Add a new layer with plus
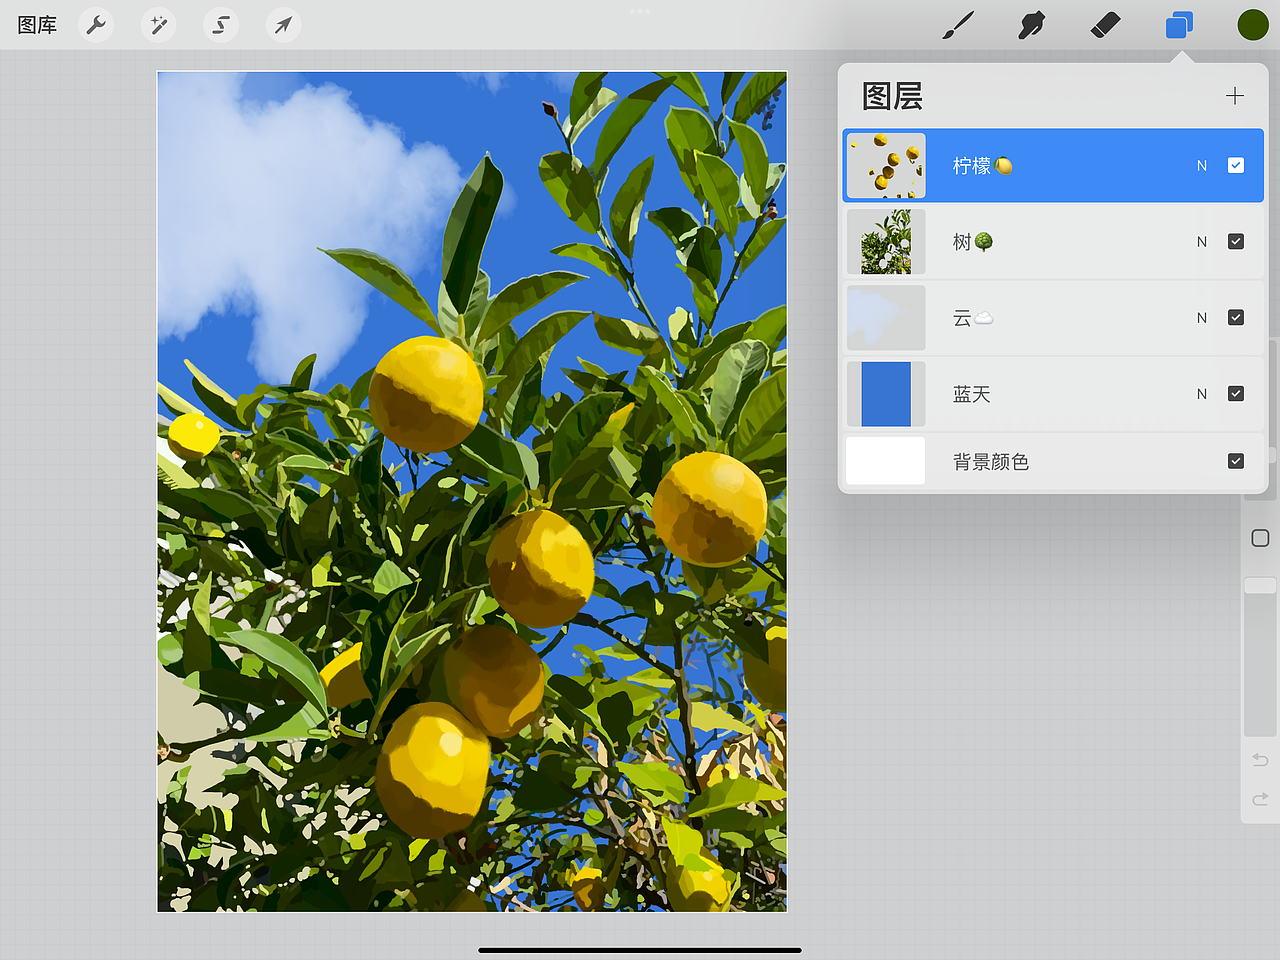The image size is (1280, 960). [x=1235, y=96]
